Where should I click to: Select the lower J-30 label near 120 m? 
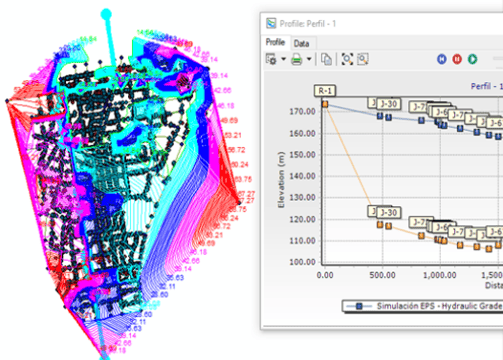pyautogui.click(x=389, y=212)
